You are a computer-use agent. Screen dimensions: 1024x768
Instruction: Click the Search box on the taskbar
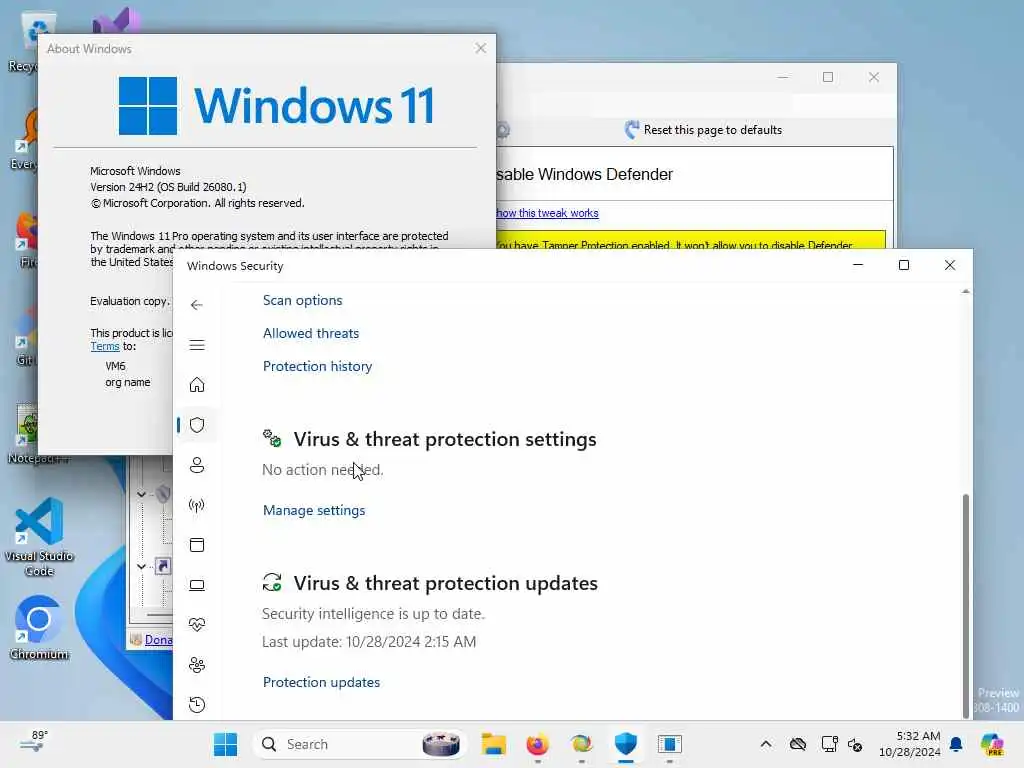359,744
